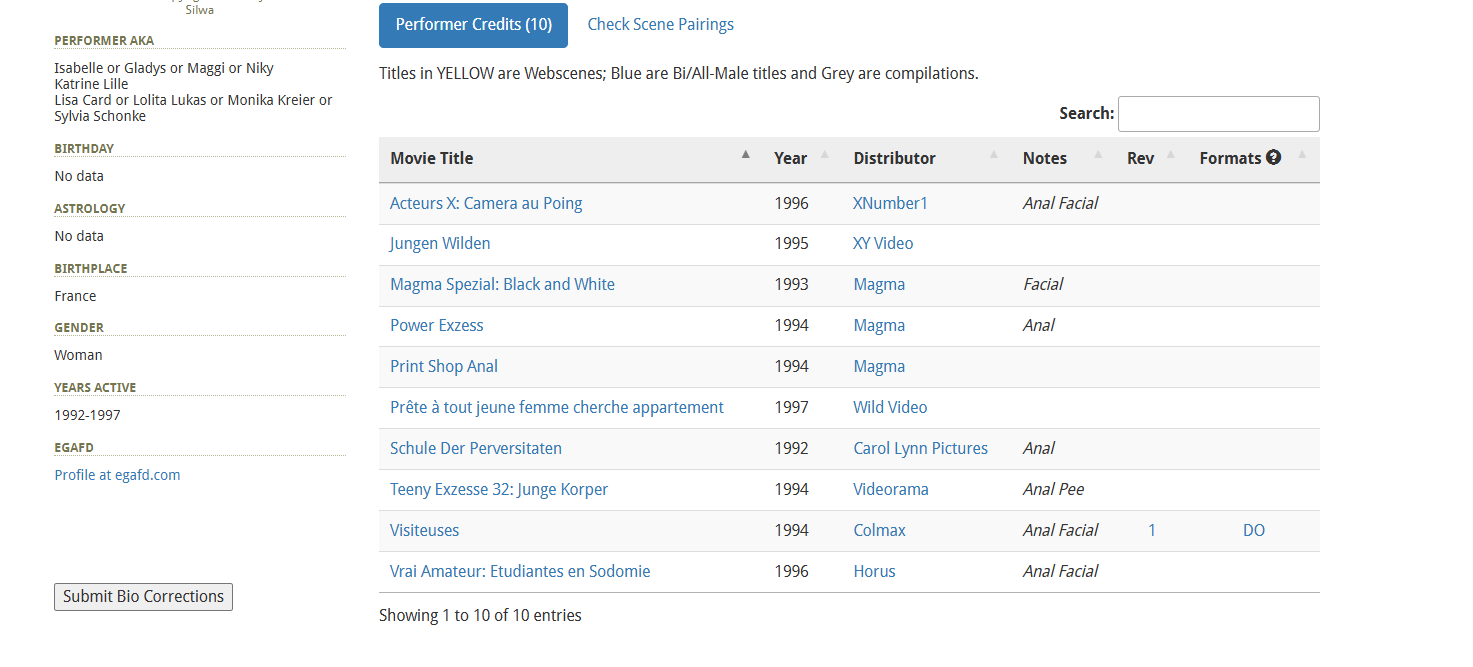Open the XNumber1 distributor link
Viewport: 1473px width, 667px height.
pyautogui.click(x=890, y=203)
